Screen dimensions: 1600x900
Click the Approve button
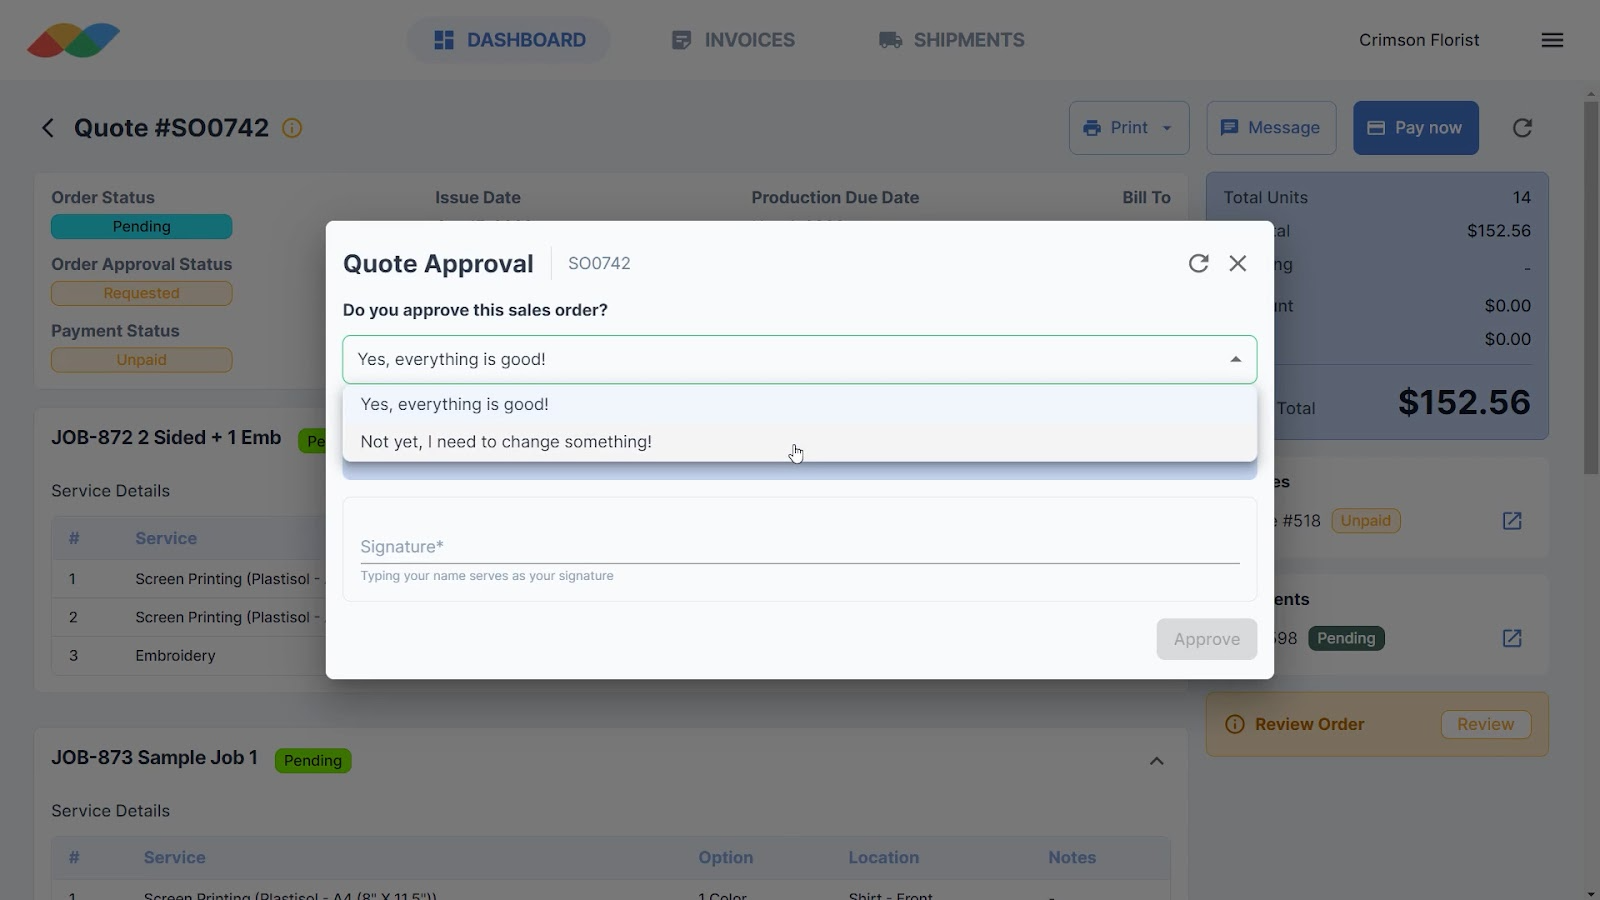point(1206,639)
